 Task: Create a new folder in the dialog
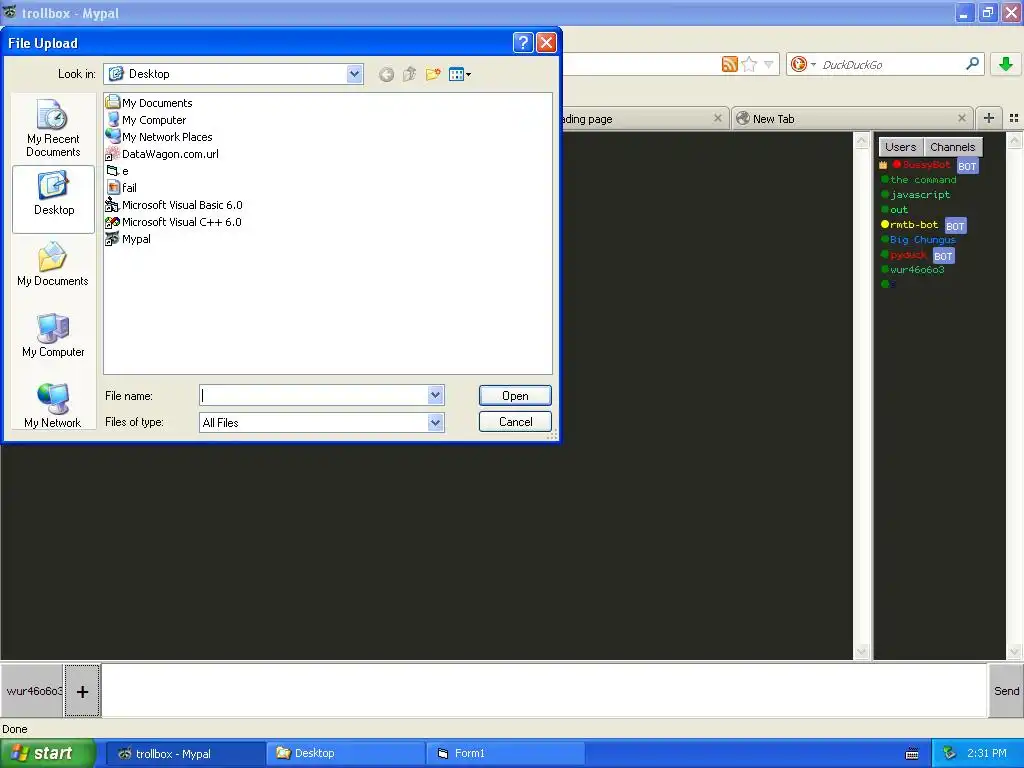(433, 74)
